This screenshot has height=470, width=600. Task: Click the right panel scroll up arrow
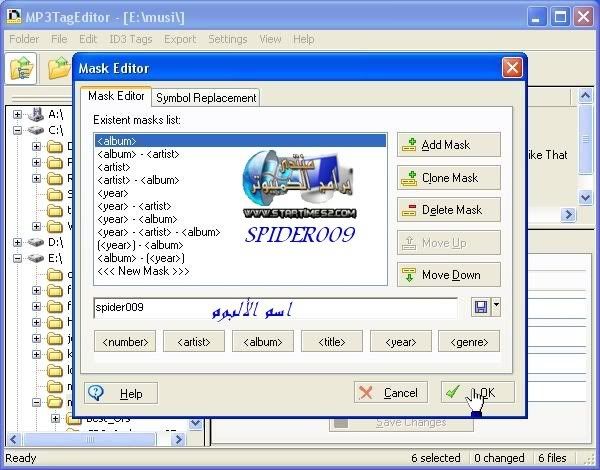pos(585,96)
